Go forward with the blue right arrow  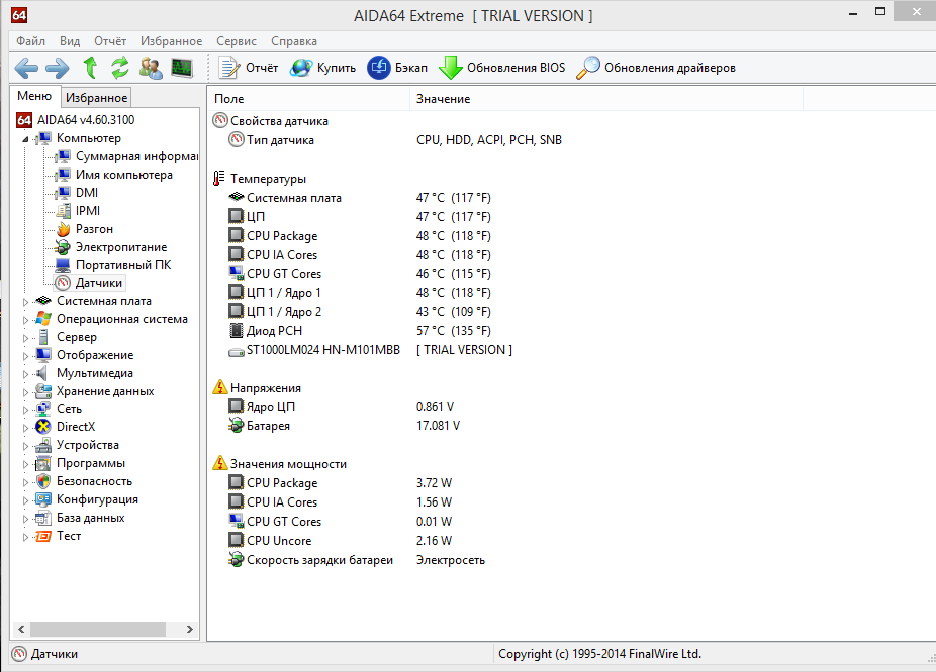[57, 68]
